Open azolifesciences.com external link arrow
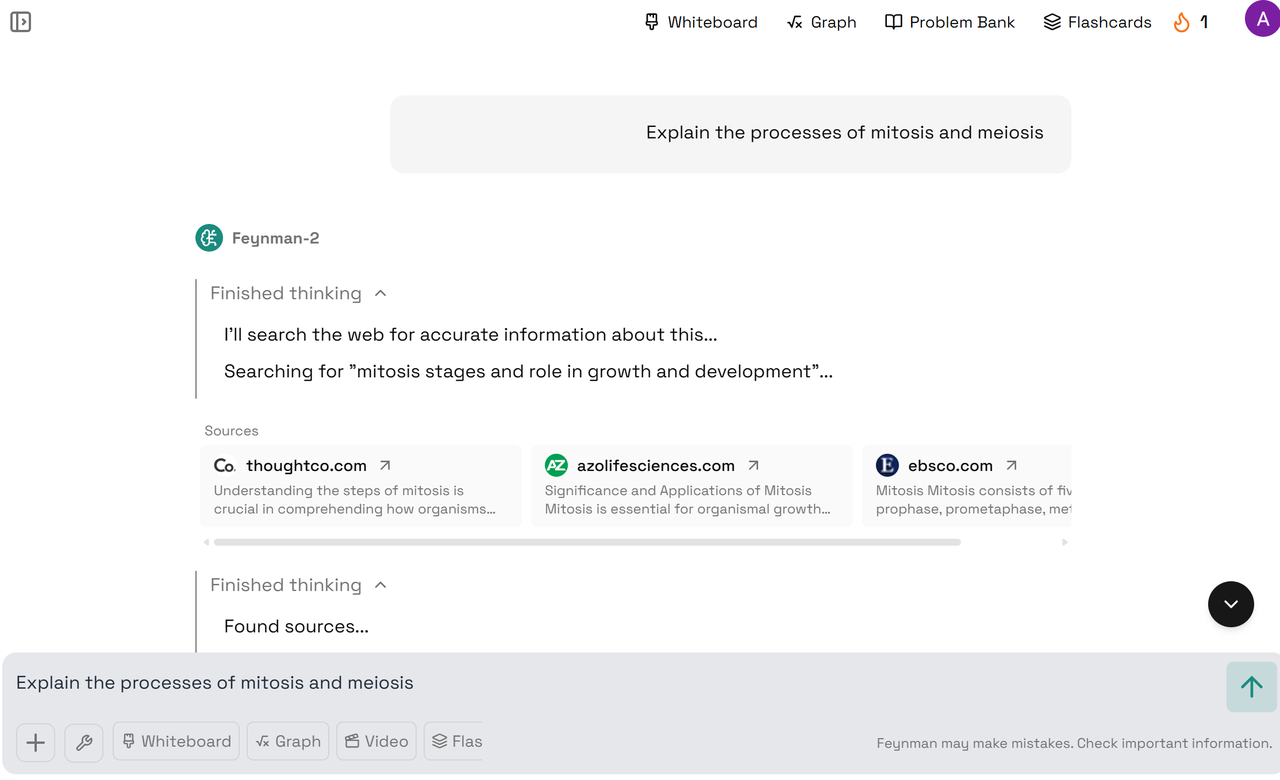Image resolution: width=1280 pixels, height=780 pixels. click(754, 466)
